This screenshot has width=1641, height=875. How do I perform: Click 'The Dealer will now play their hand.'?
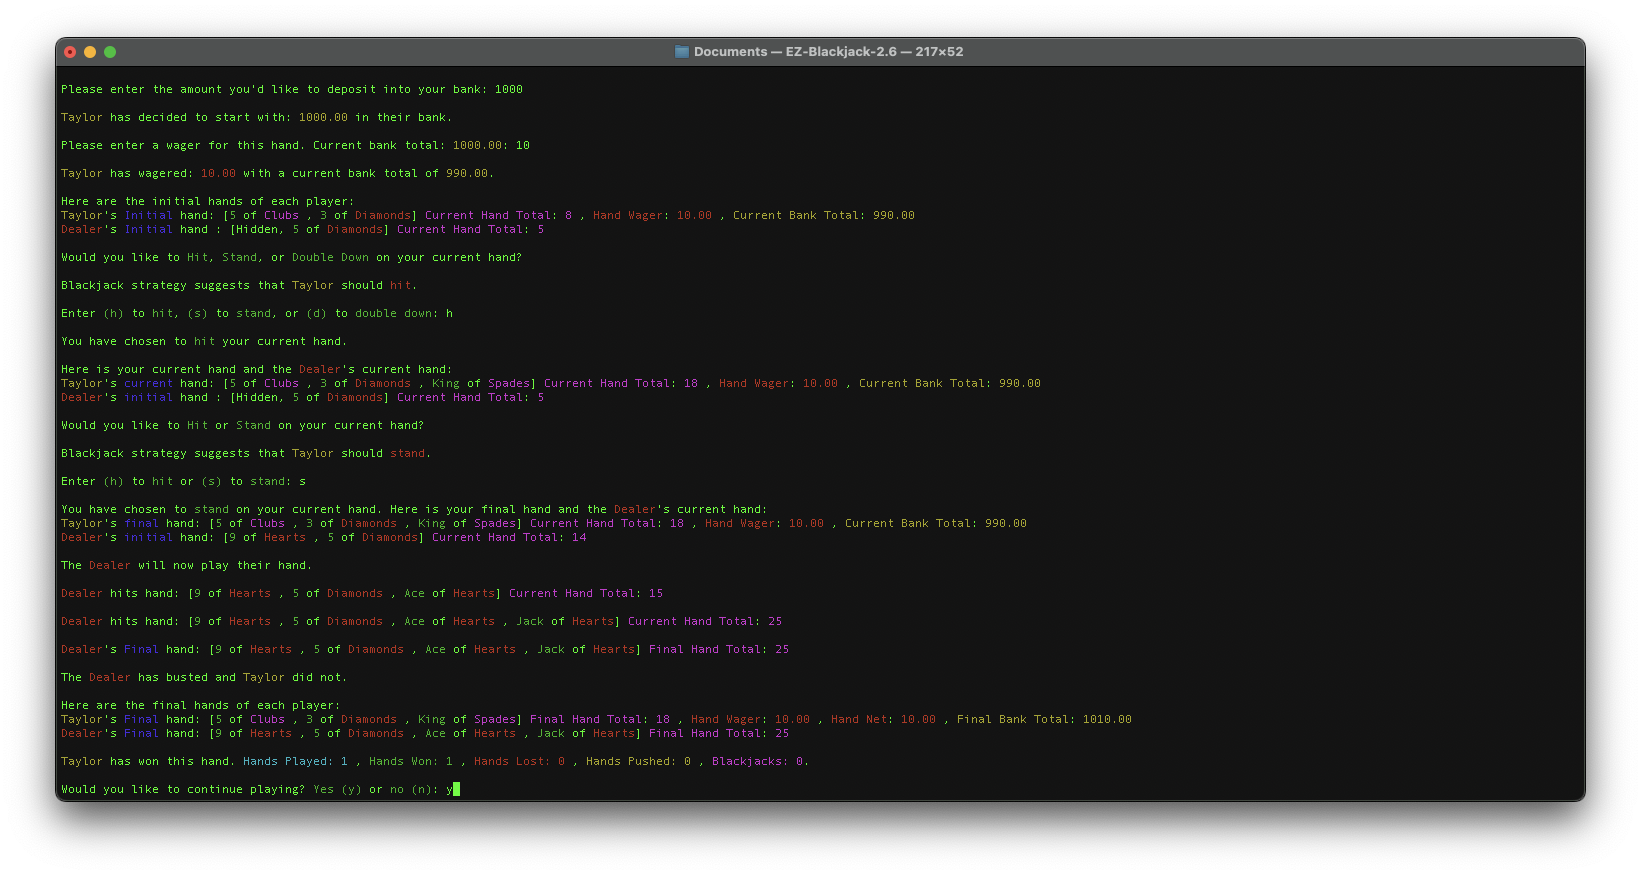point(186,565)
